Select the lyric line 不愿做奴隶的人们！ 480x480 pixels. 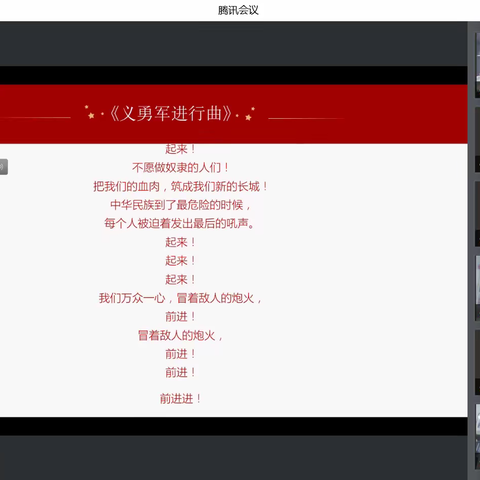[180, 167]
